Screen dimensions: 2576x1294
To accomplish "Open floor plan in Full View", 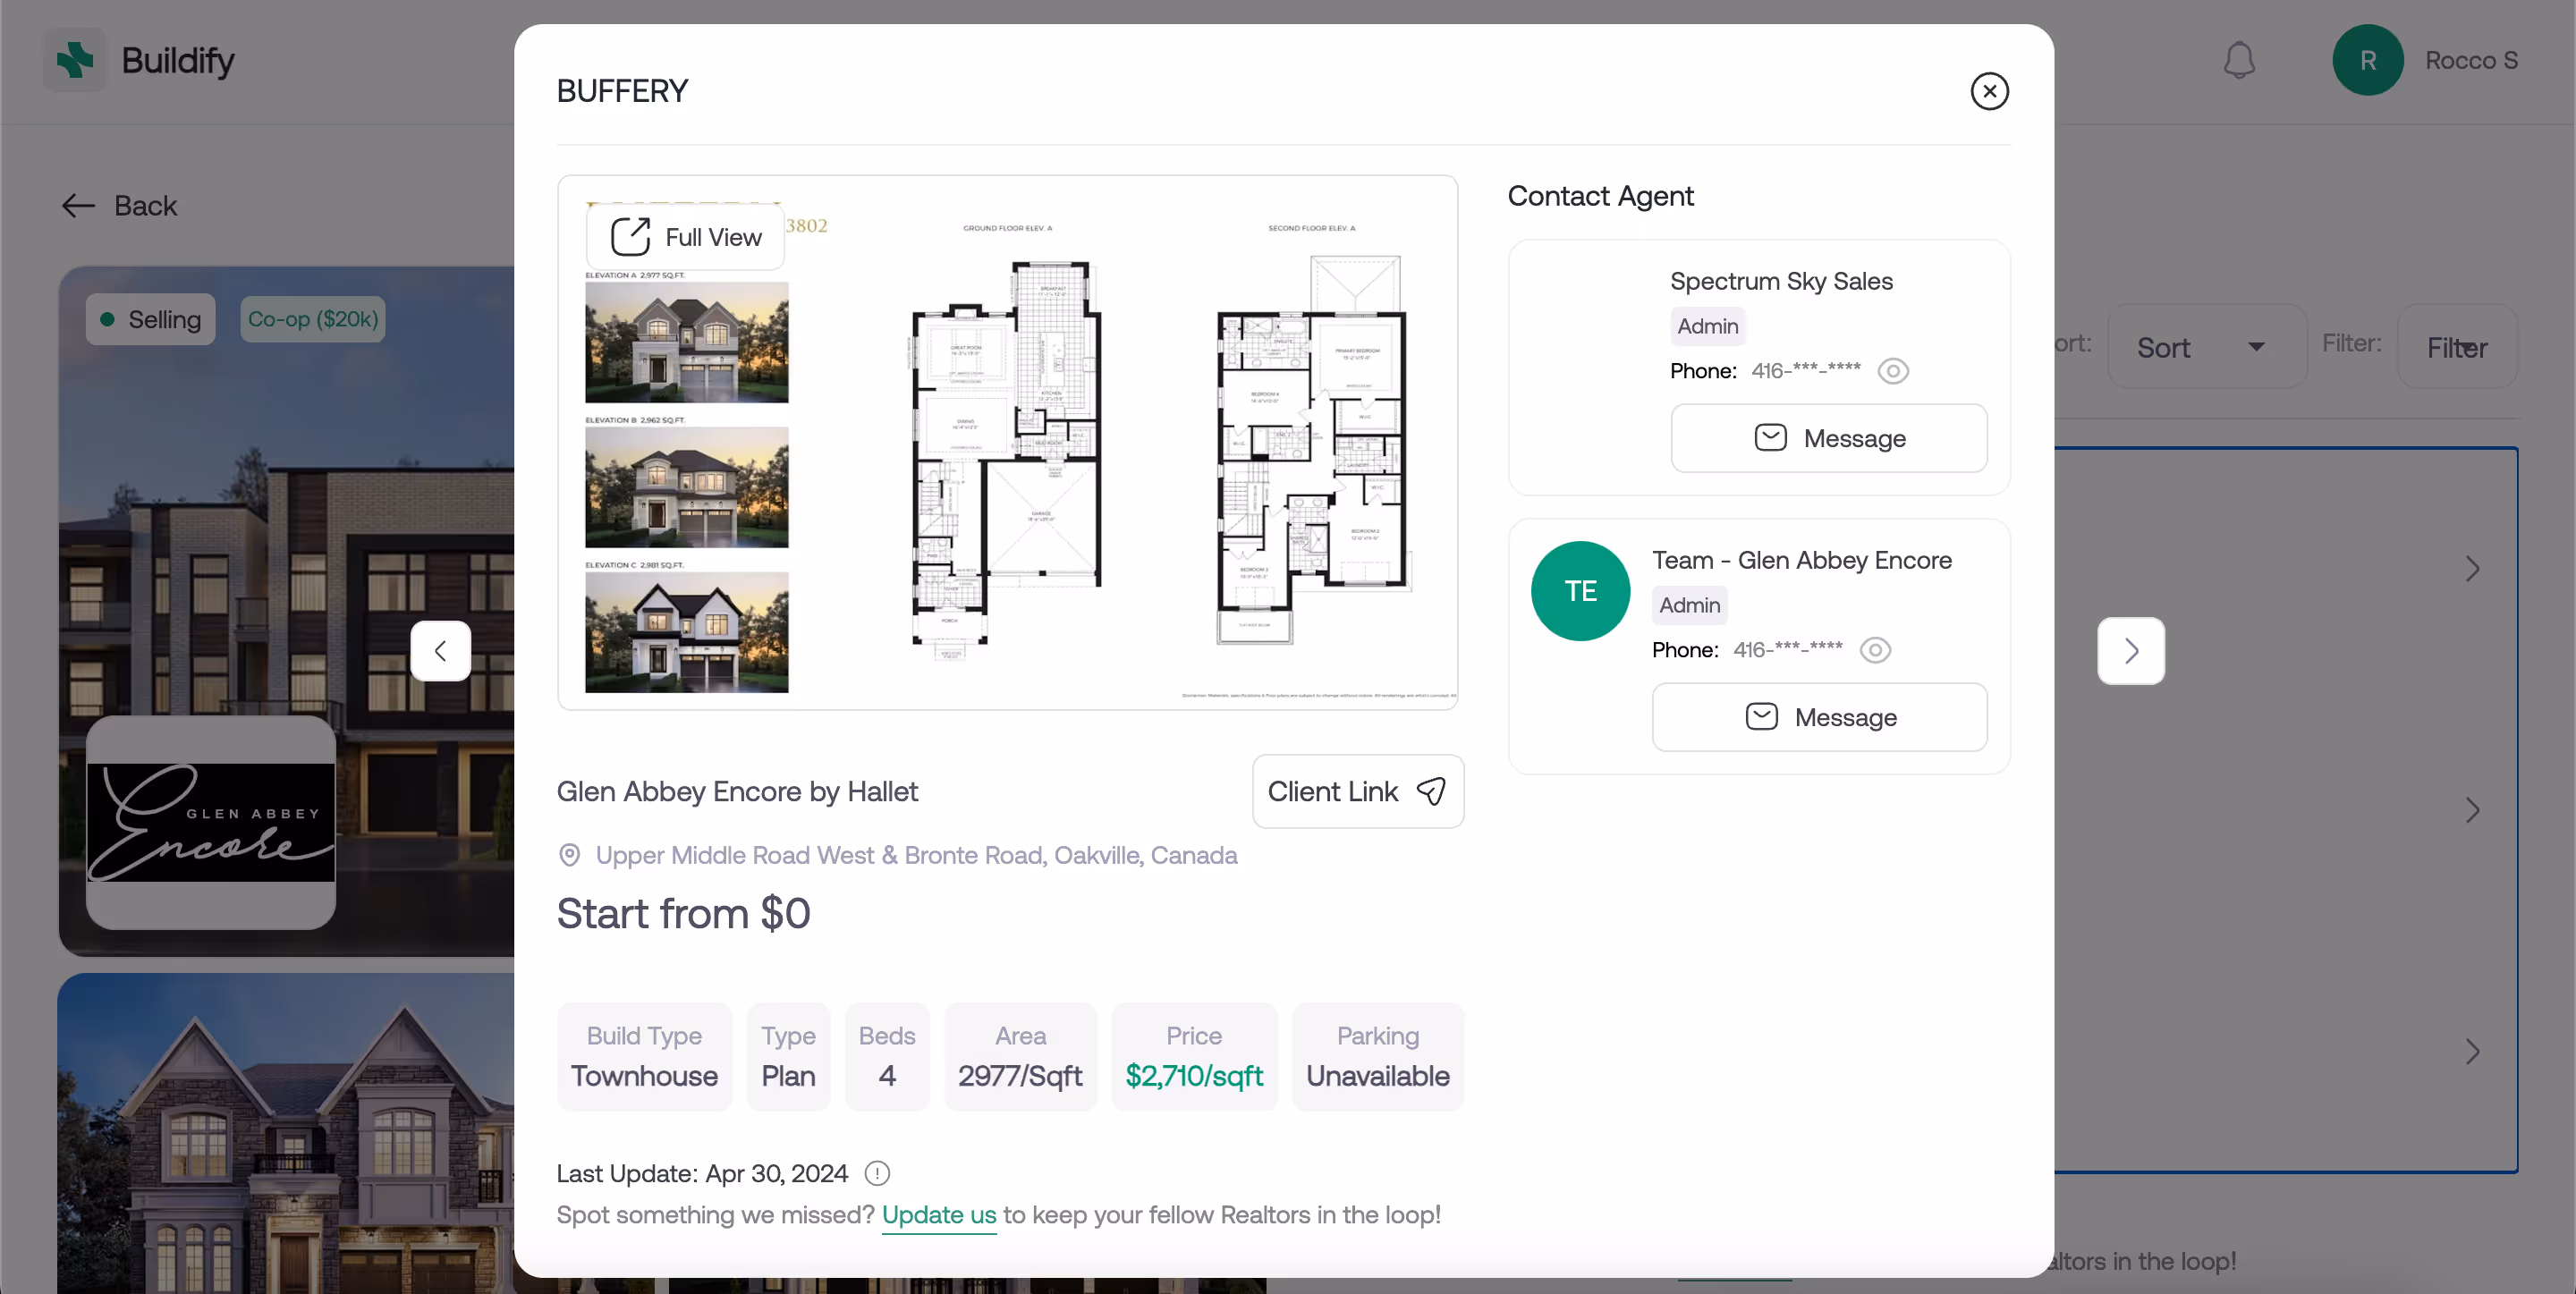I will (686, 237).
